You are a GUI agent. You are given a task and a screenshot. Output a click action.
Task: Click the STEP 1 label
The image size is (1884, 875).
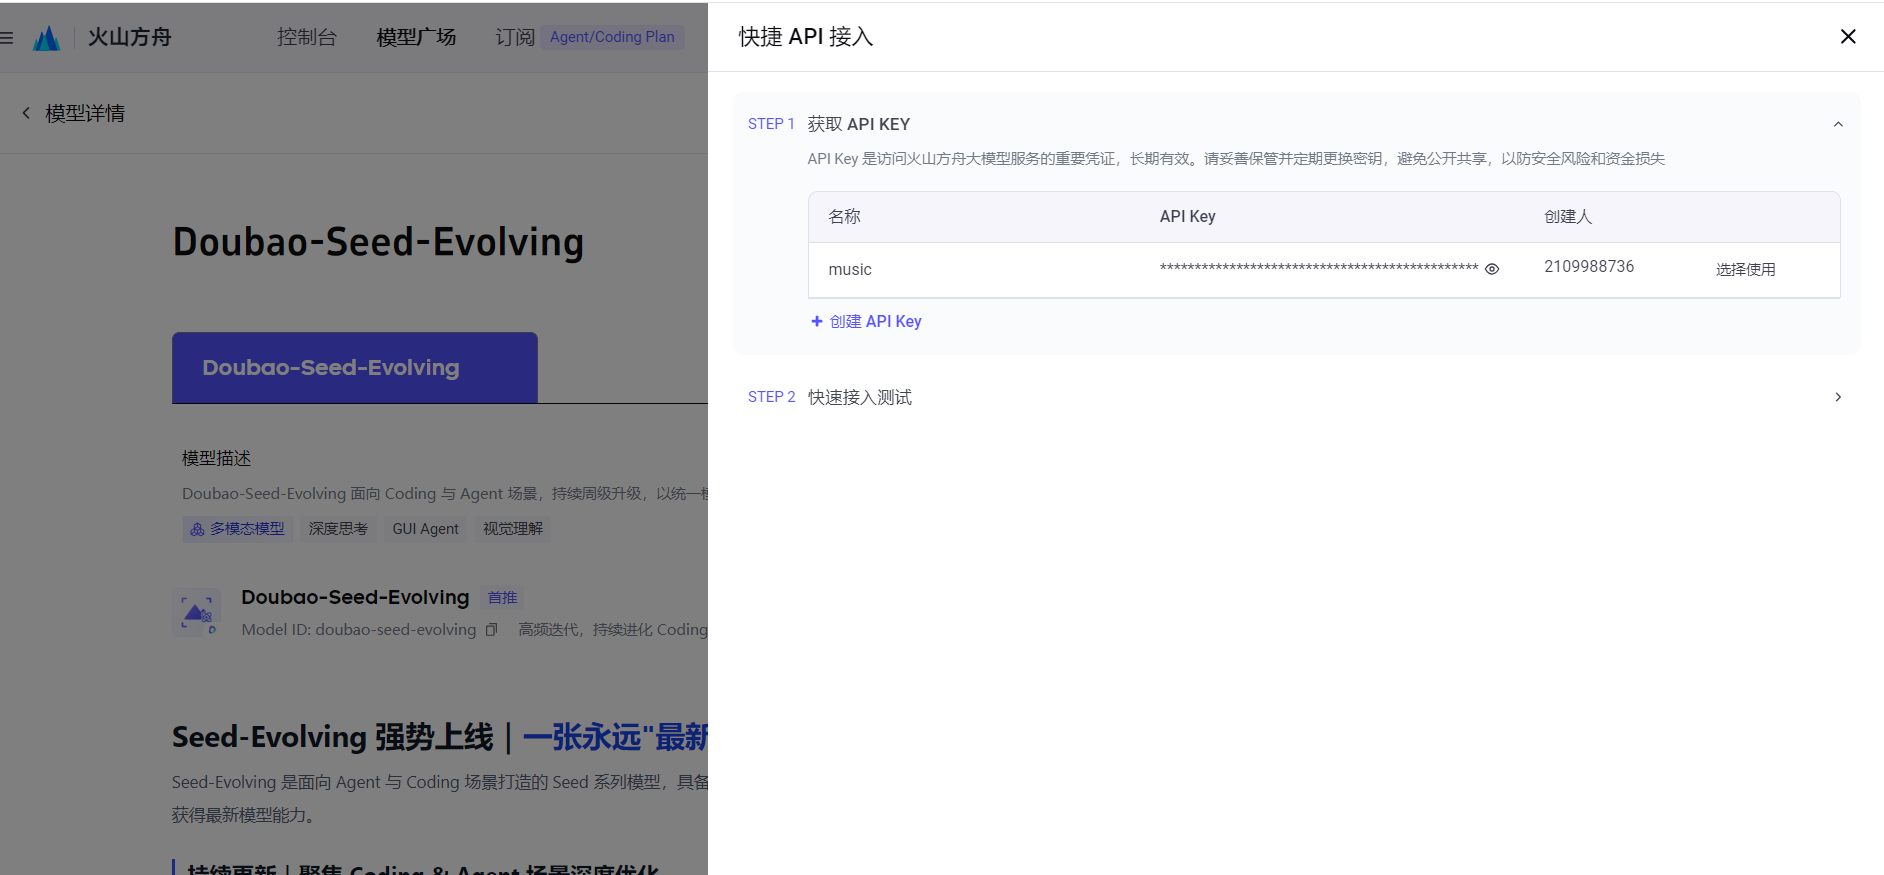click(x=771, y=124)
